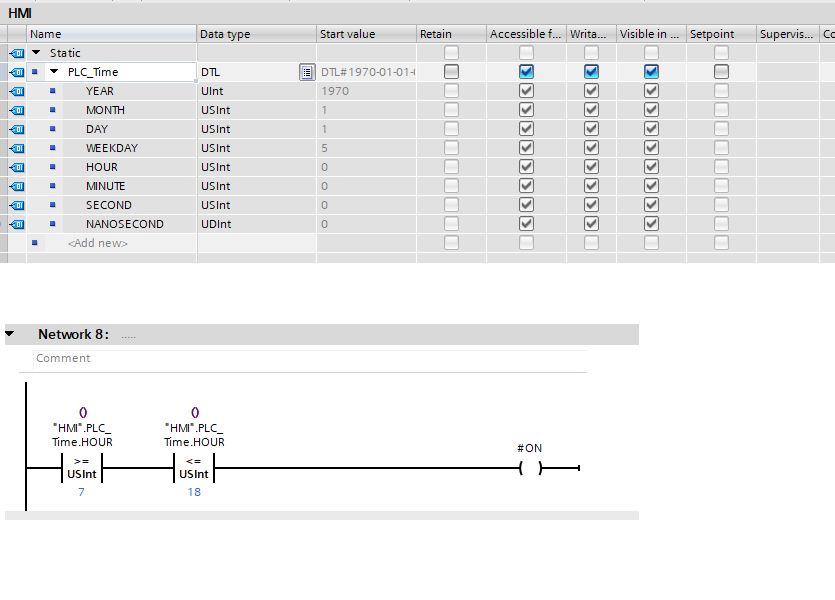Enable the Setpoint checkbox for PLC_Time
This screenshot has height=600, width=835.
pyautogui.click(x=721, y=72)
